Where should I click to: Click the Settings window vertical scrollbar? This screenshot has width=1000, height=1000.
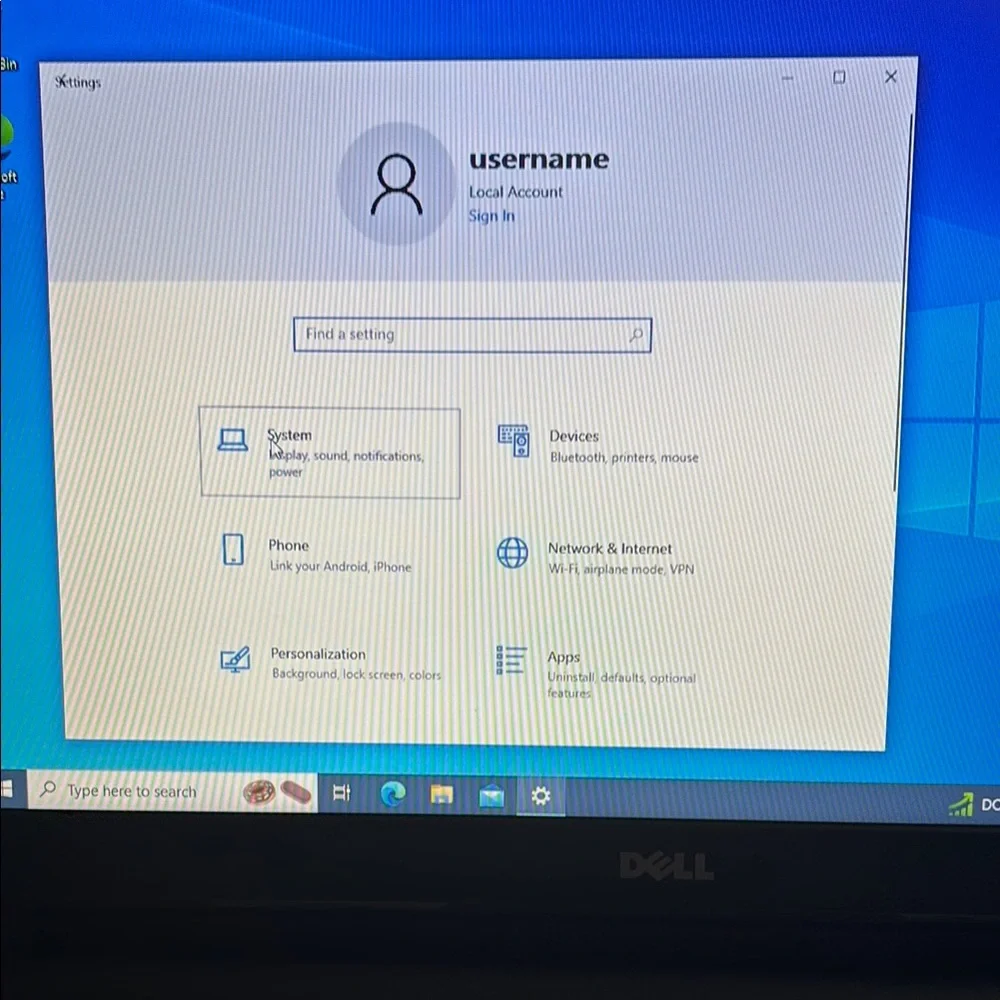(902, 303)
